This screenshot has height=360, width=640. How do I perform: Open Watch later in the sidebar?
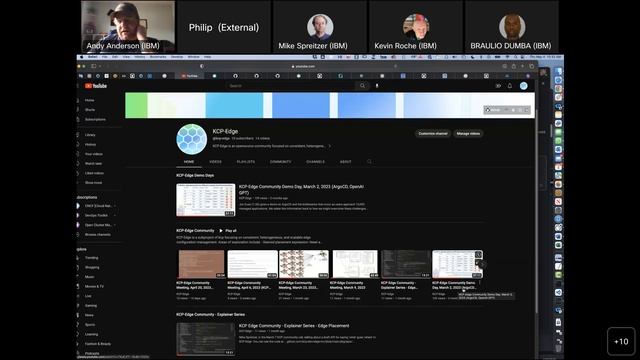click(93, 163)
